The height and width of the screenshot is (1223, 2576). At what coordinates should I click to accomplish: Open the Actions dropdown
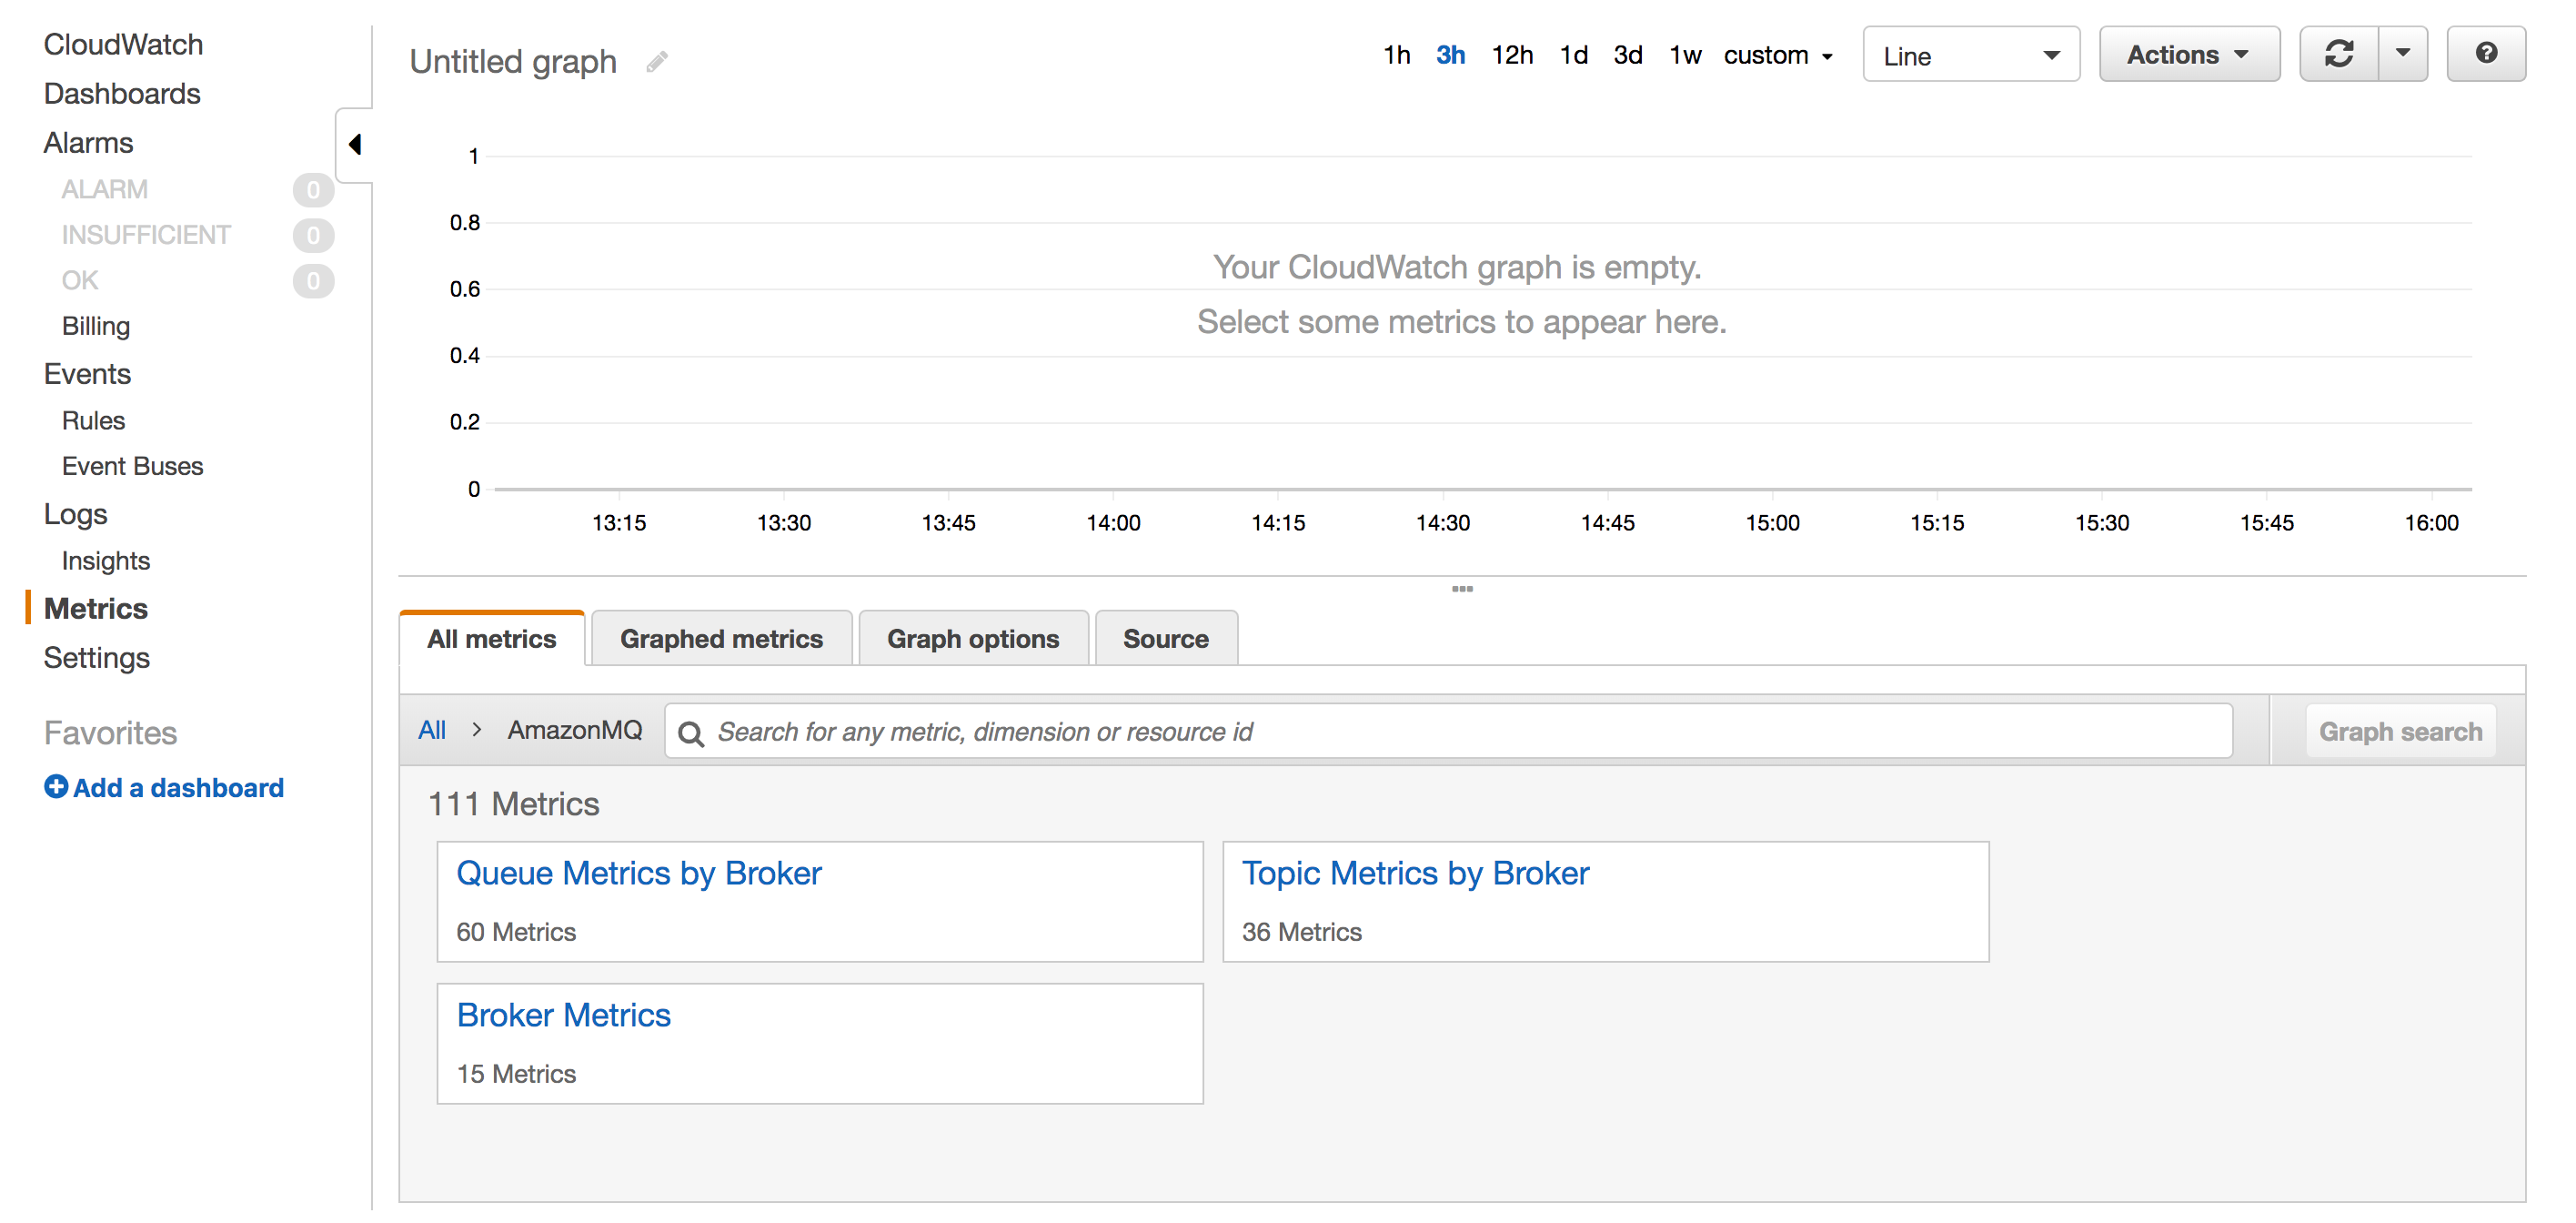click(2189, 54)
